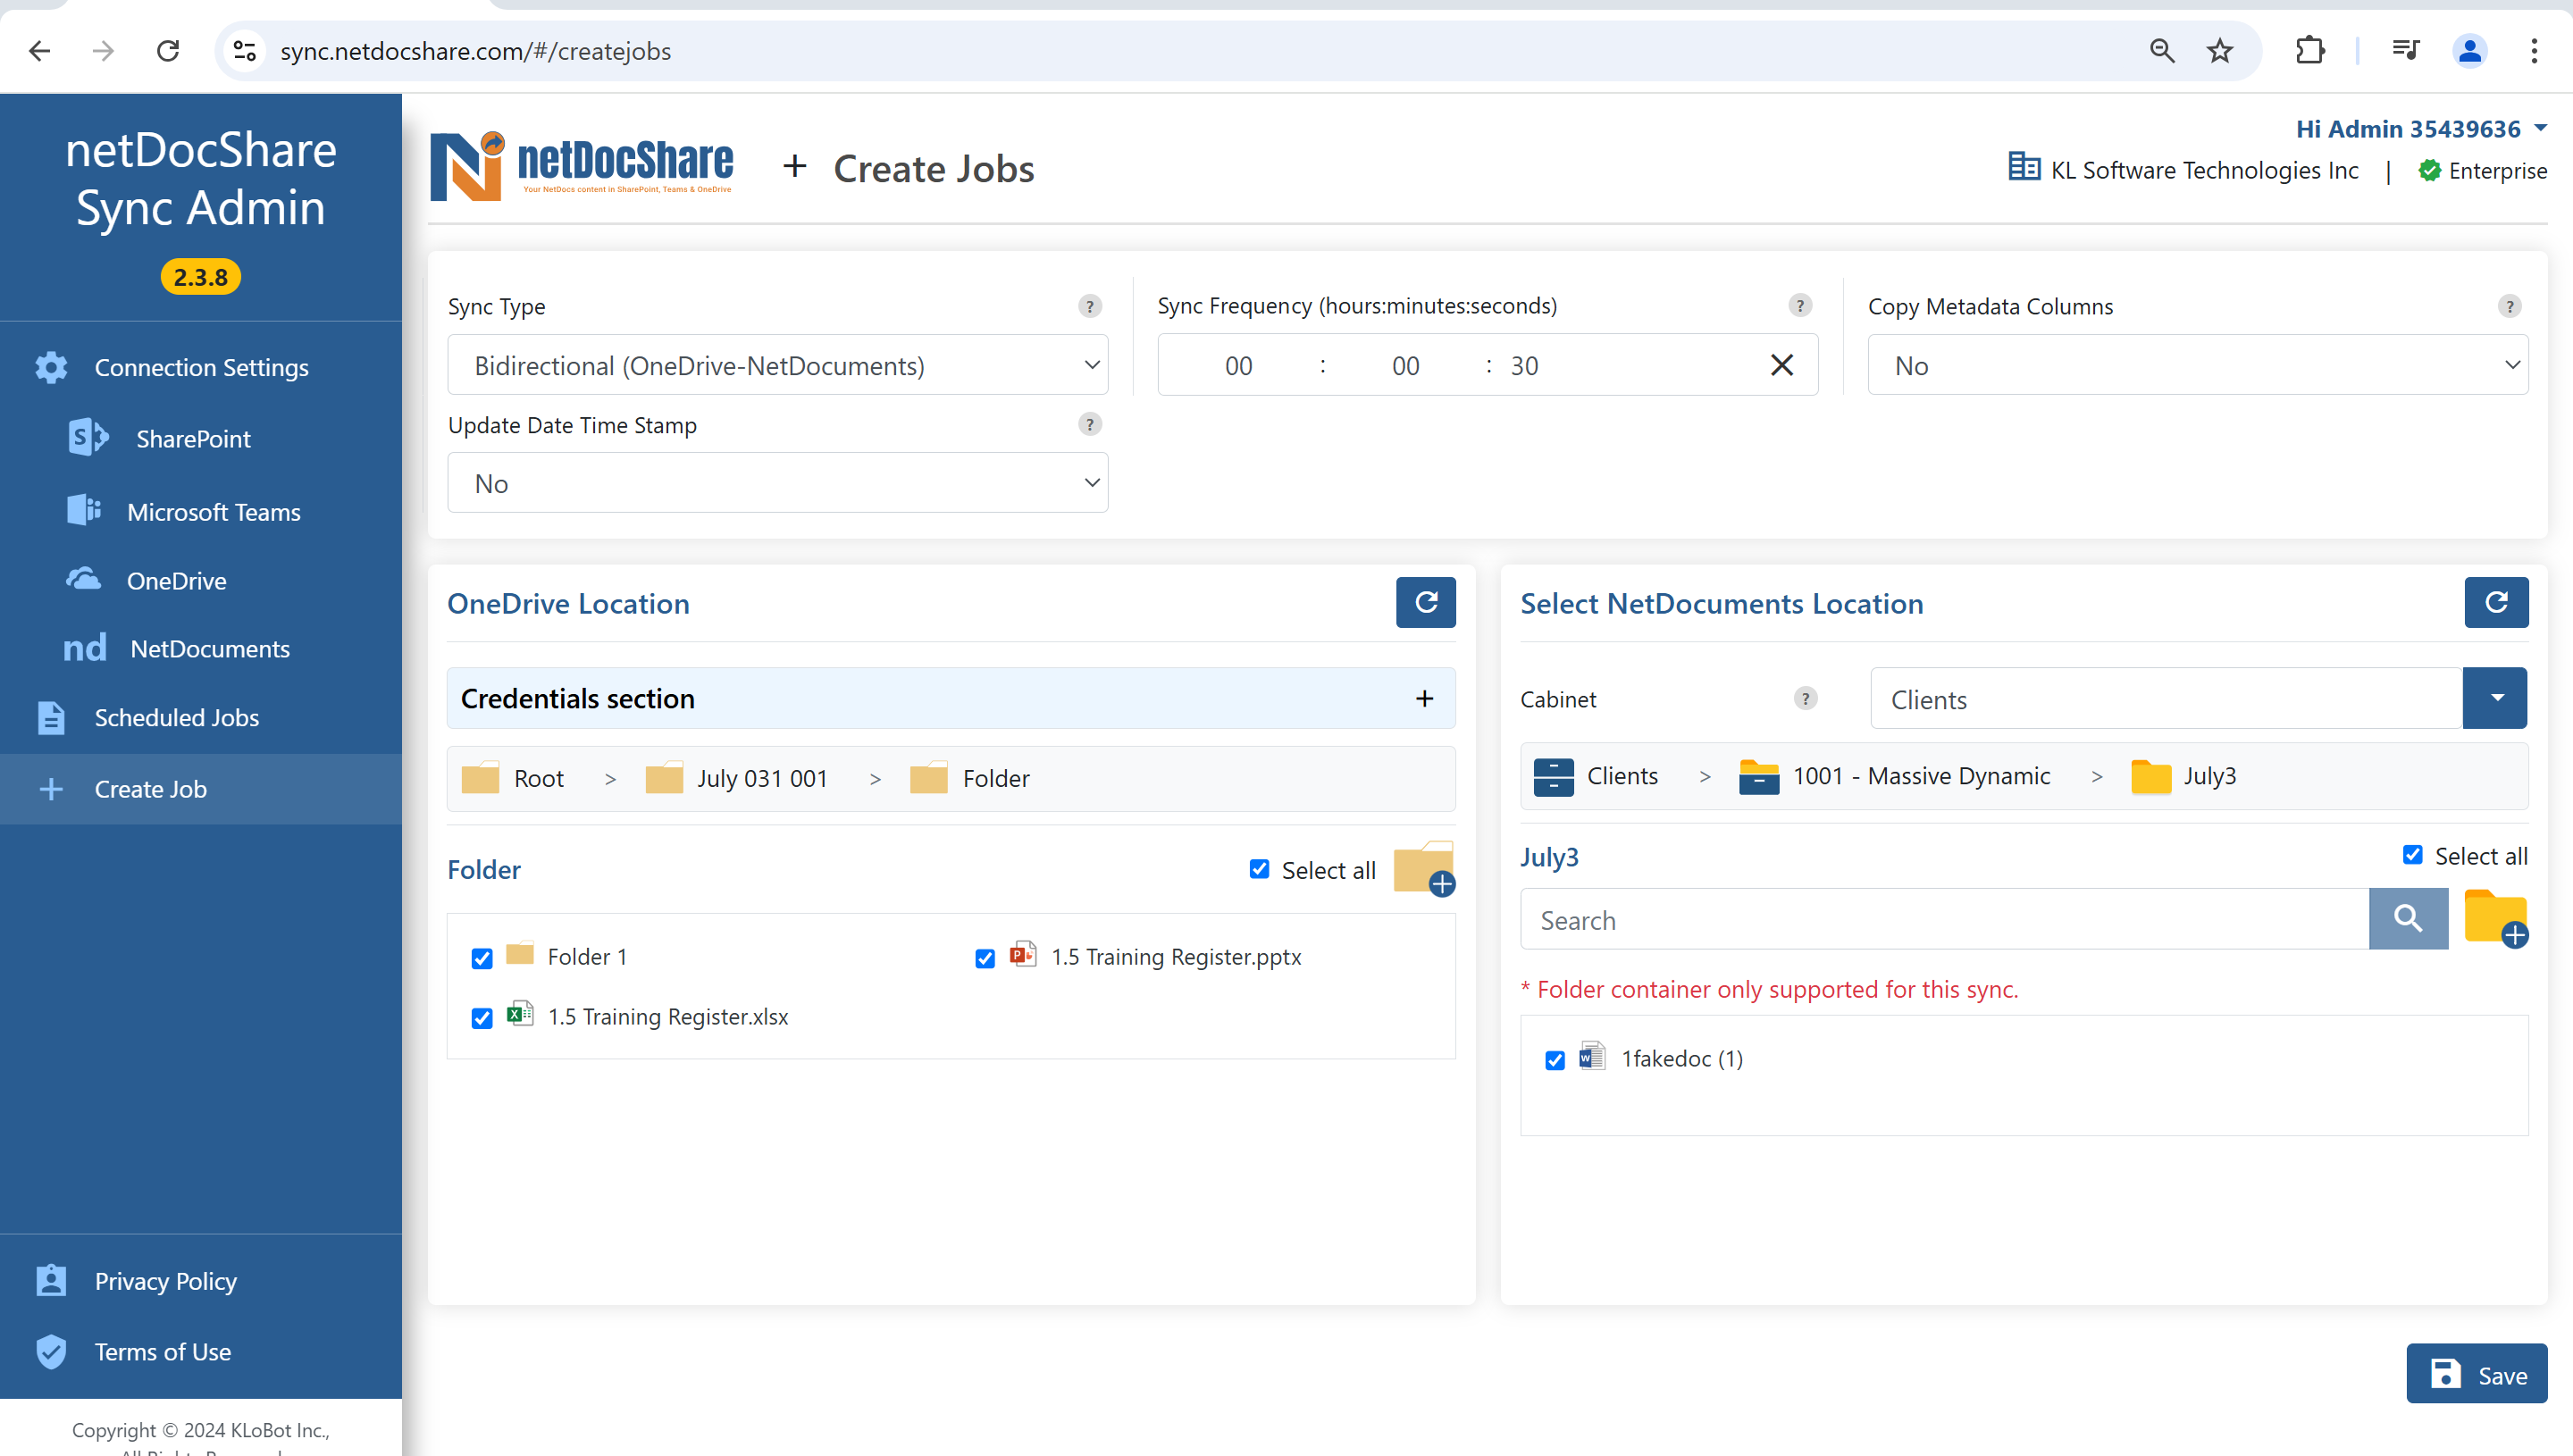Open the Cabinet dropdown arrow
This screenshot has width=2573, height=1456.
pyautogui.click(x=2495, y=698)
